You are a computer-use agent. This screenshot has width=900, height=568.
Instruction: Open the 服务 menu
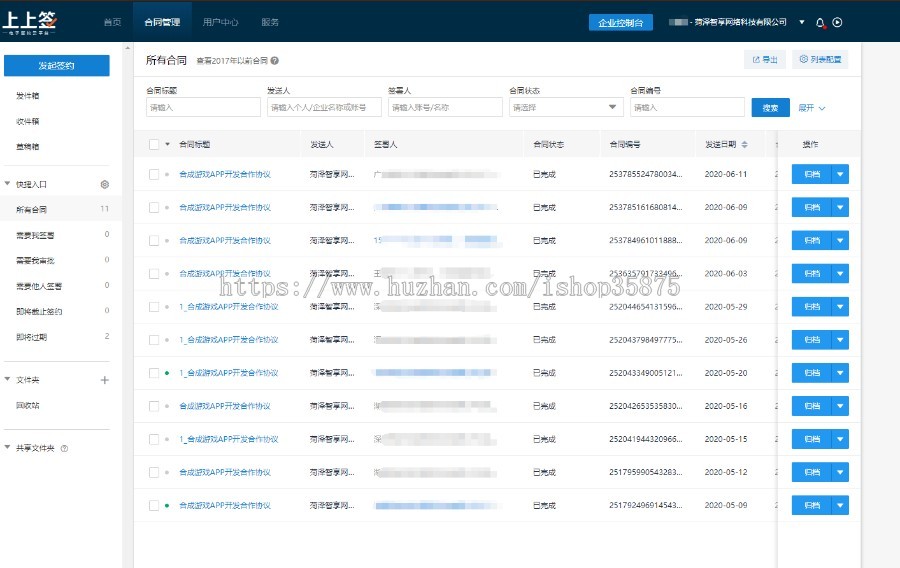(270, 22)
